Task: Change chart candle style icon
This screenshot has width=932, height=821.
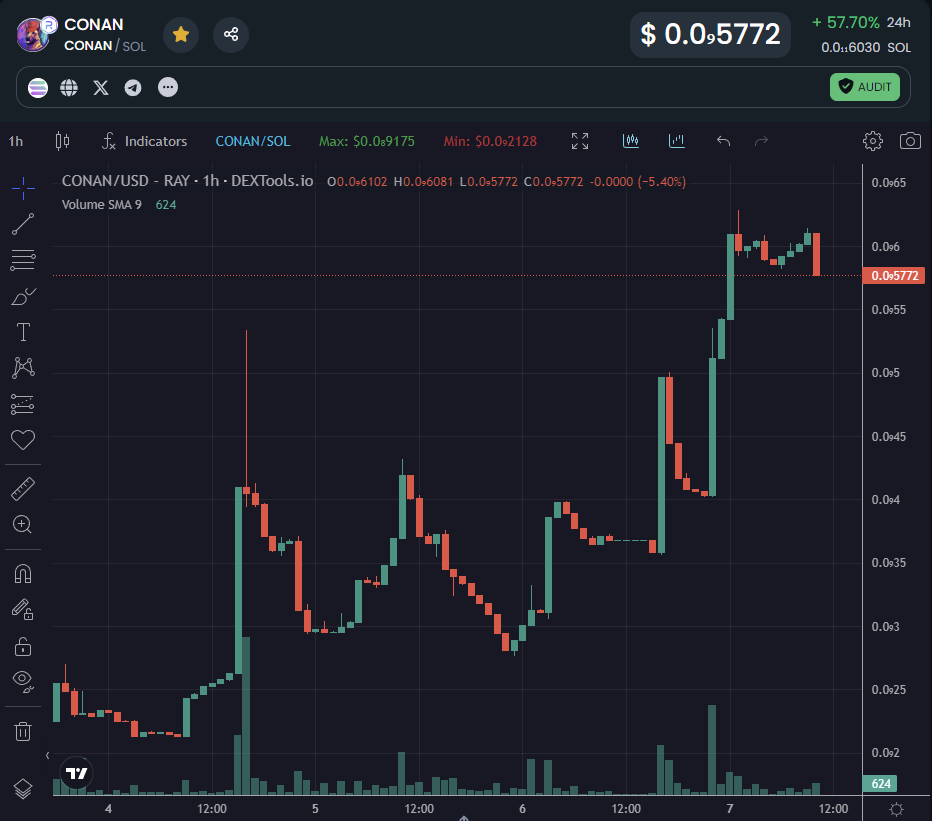Action: [x=62, y=141]
